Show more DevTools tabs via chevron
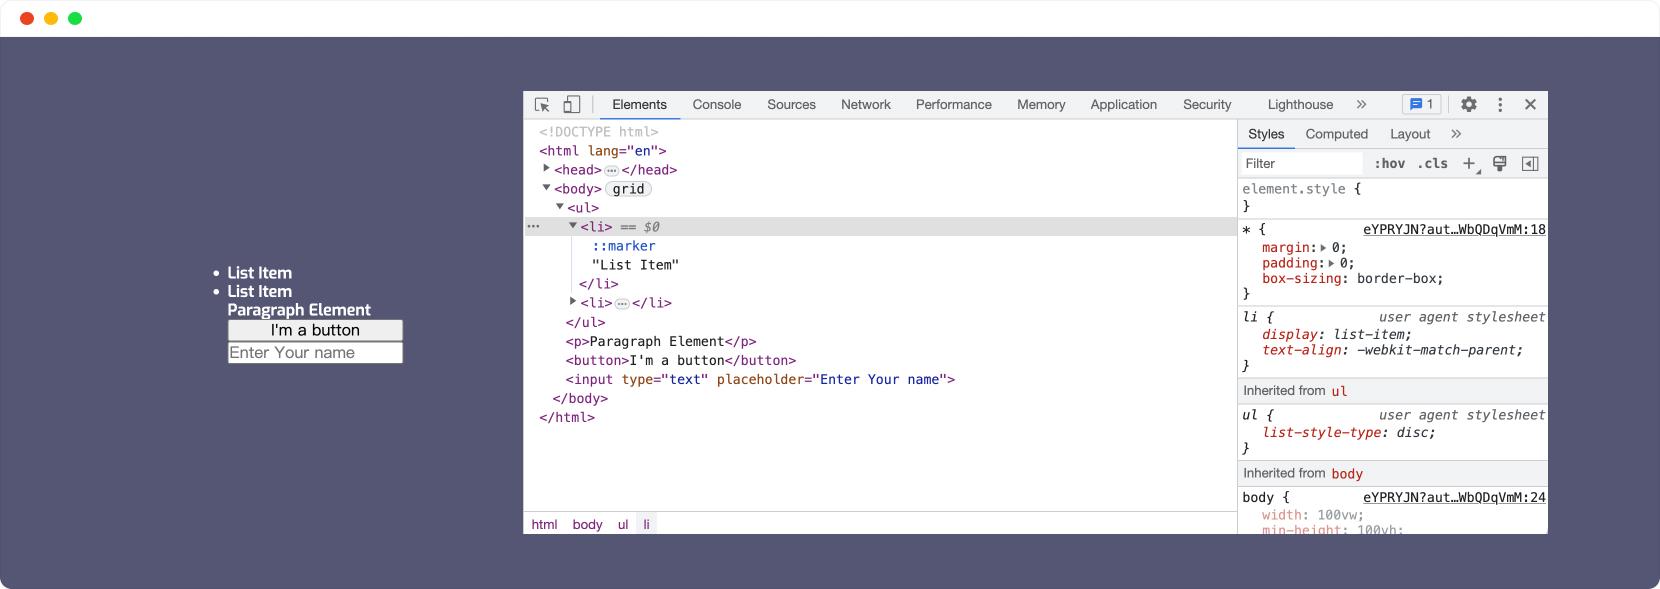The image size is (1660, 589). coord(1361,104)
